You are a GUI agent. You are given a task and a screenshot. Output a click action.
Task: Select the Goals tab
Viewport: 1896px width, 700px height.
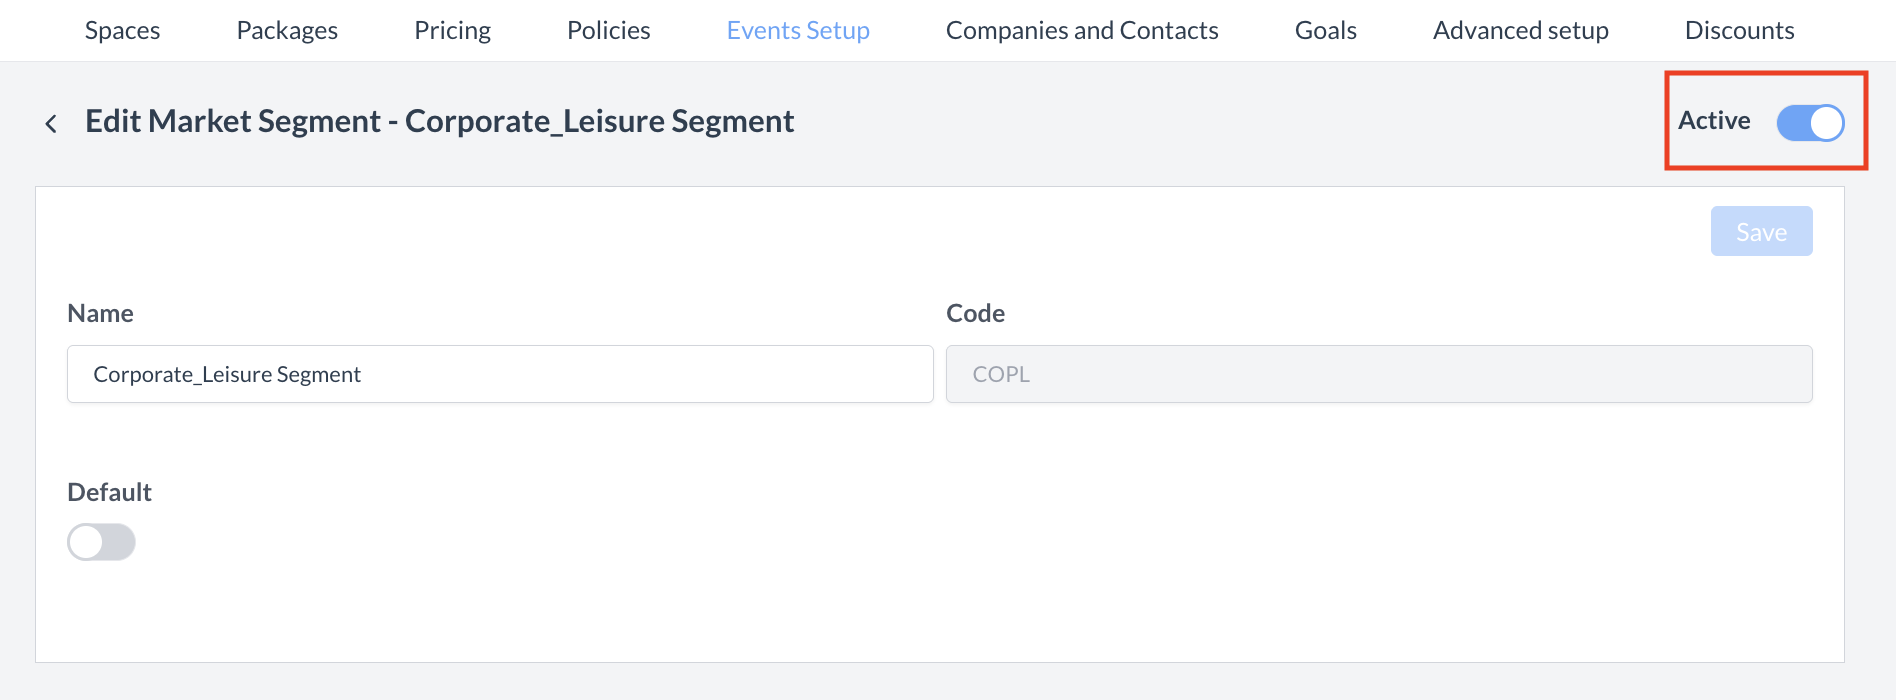tap(1325, 30)
